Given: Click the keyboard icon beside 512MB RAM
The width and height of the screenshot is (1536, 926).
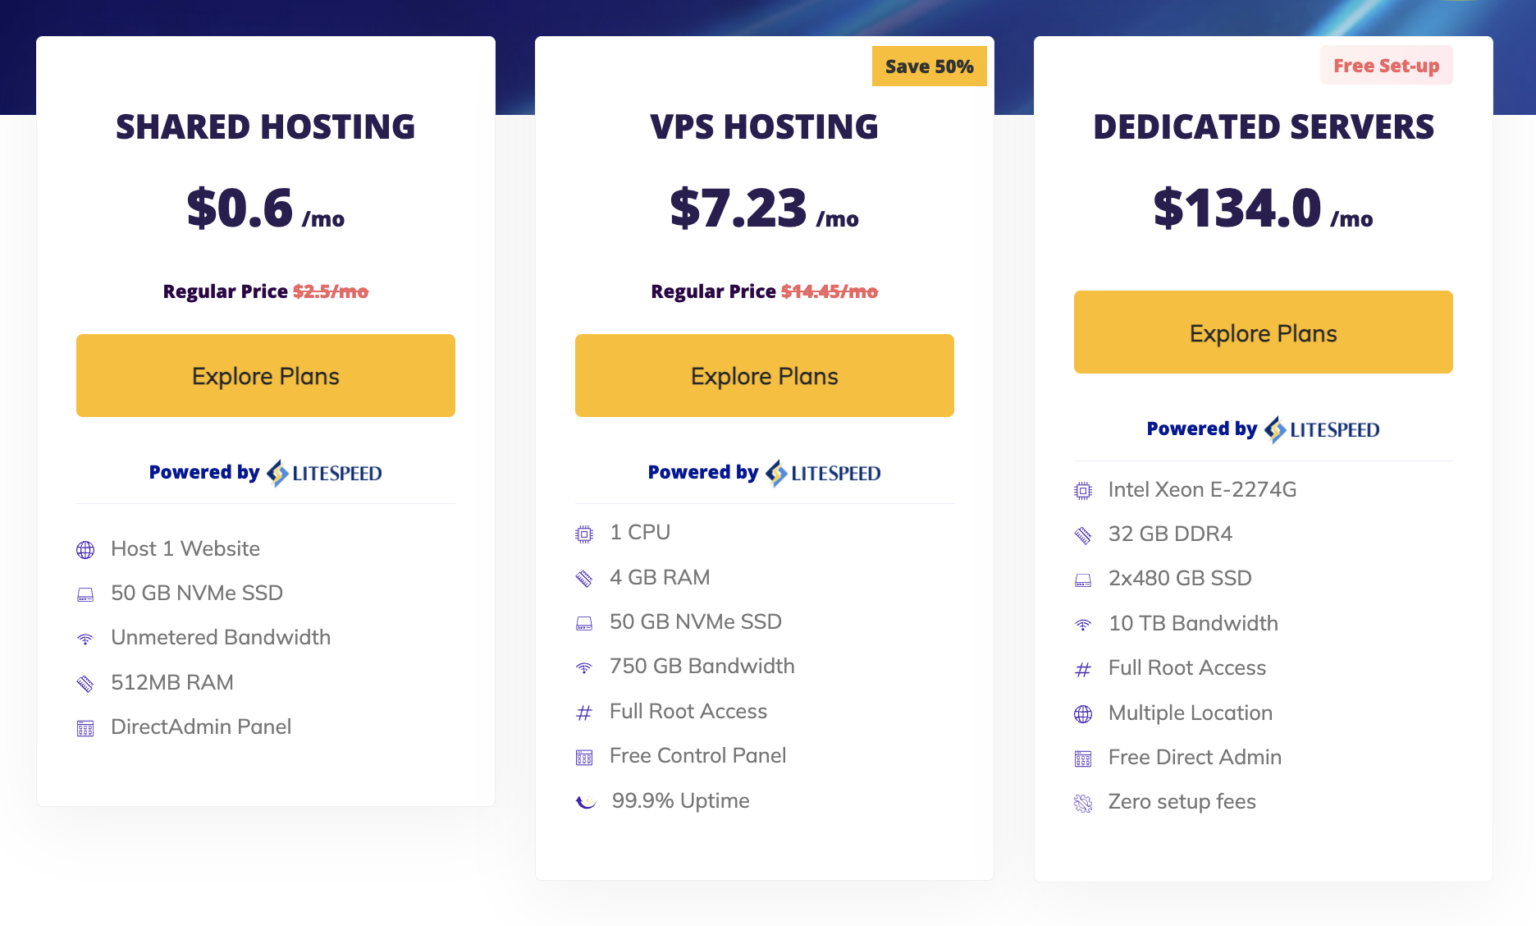Looking at the screenshot, I should [x=85, y=682].
